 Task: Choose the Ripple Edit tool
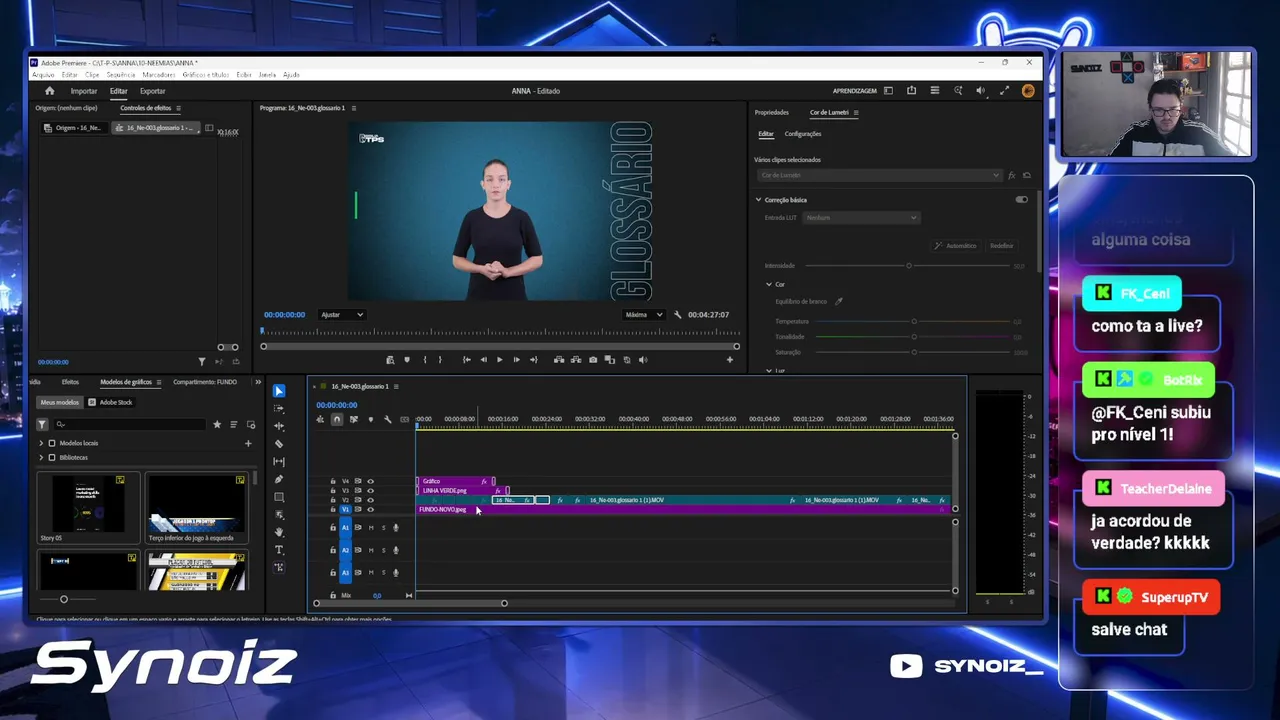(x=279, y=426)
